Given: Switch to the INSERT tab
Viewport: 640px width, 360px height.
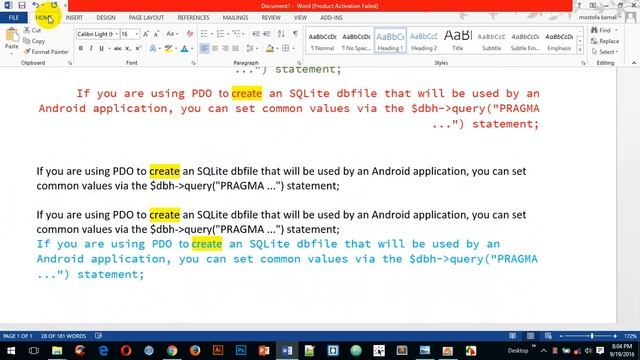Looking at the screenshot, I should 74,18.
